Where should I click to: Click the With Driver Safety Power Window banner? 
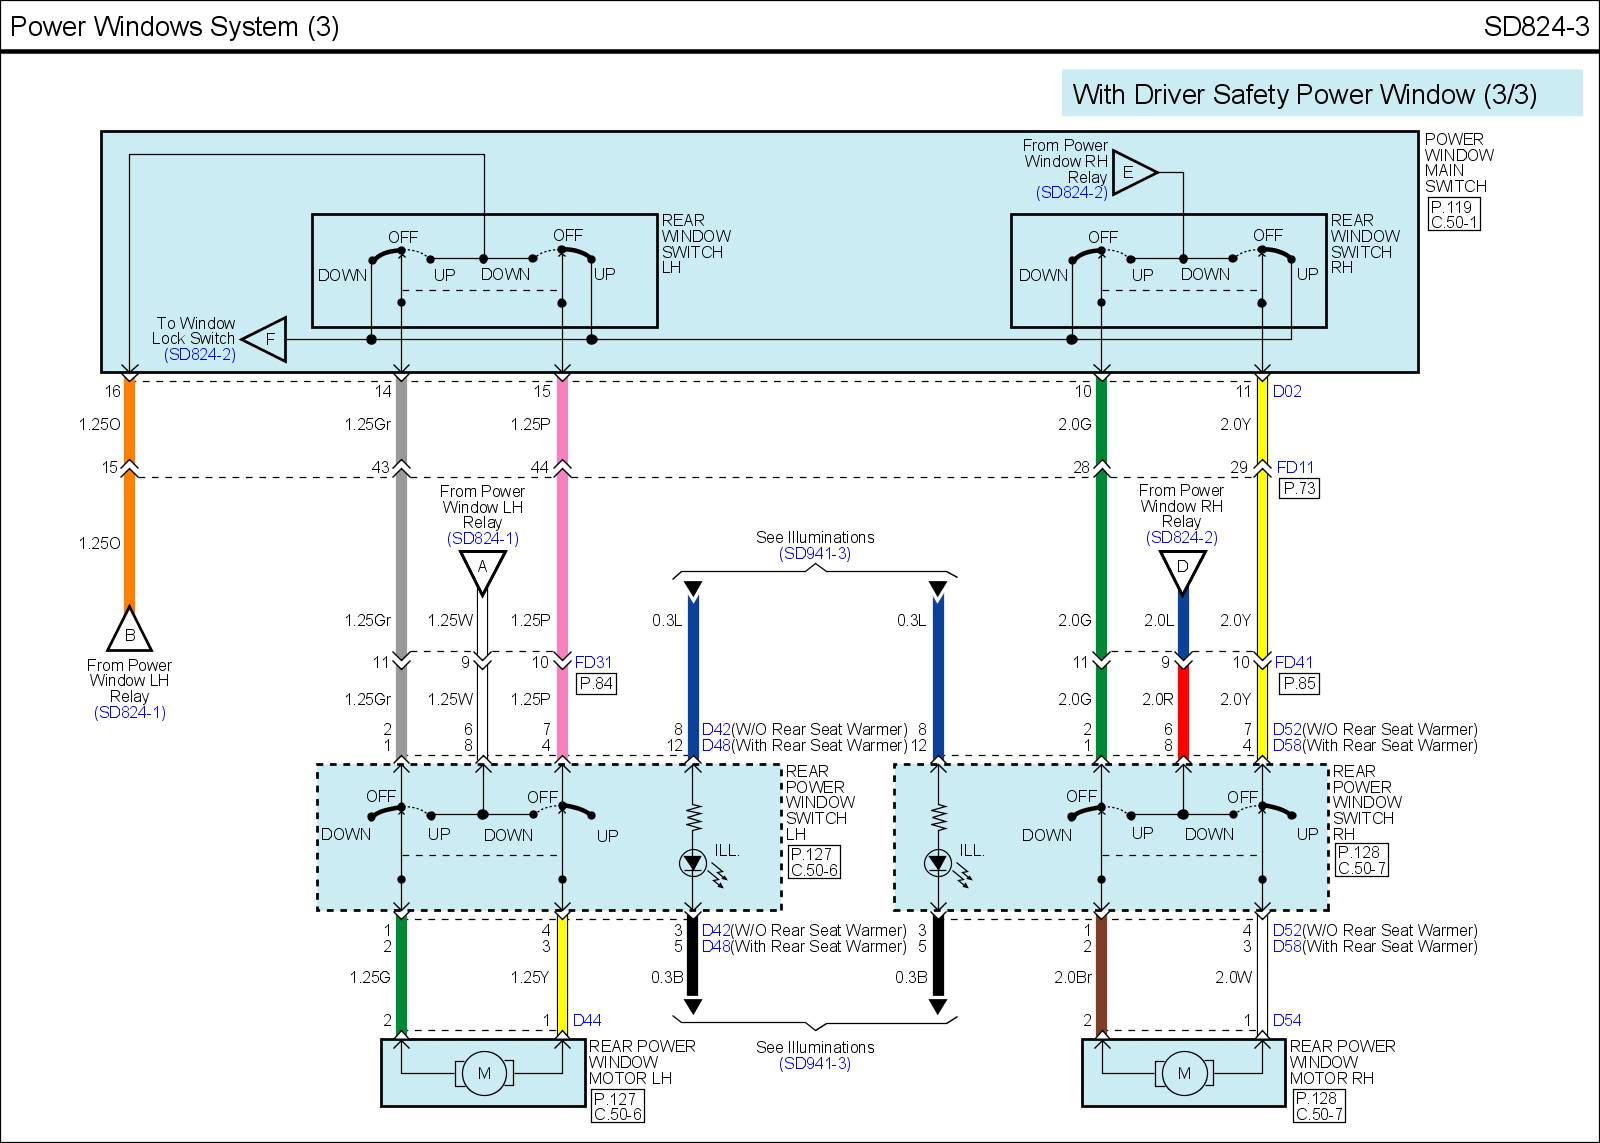pyautogui.click(x=1322, y=94)
